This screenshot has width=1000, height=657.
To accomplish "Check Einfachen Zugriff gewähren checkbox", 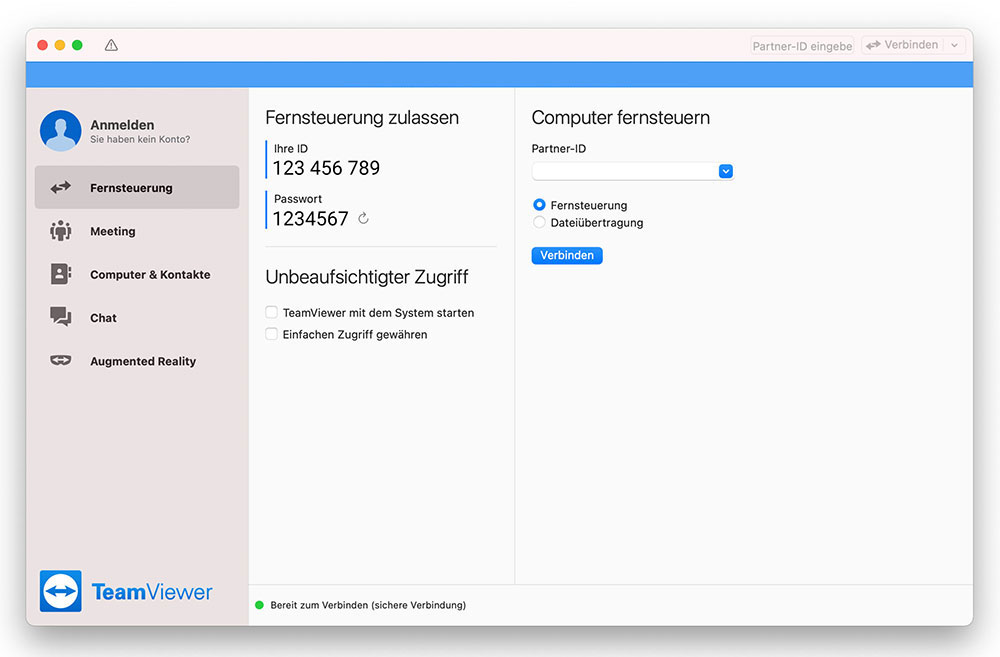I will point(271,334).
